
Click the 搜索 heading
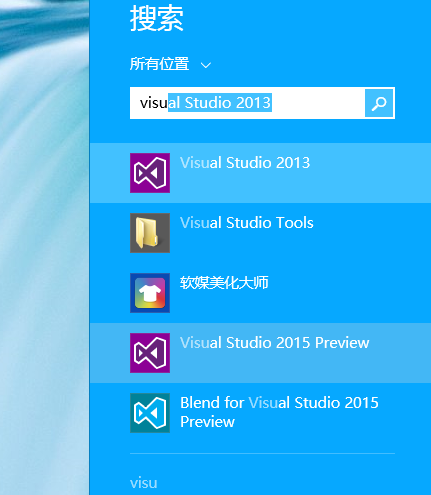157,19
